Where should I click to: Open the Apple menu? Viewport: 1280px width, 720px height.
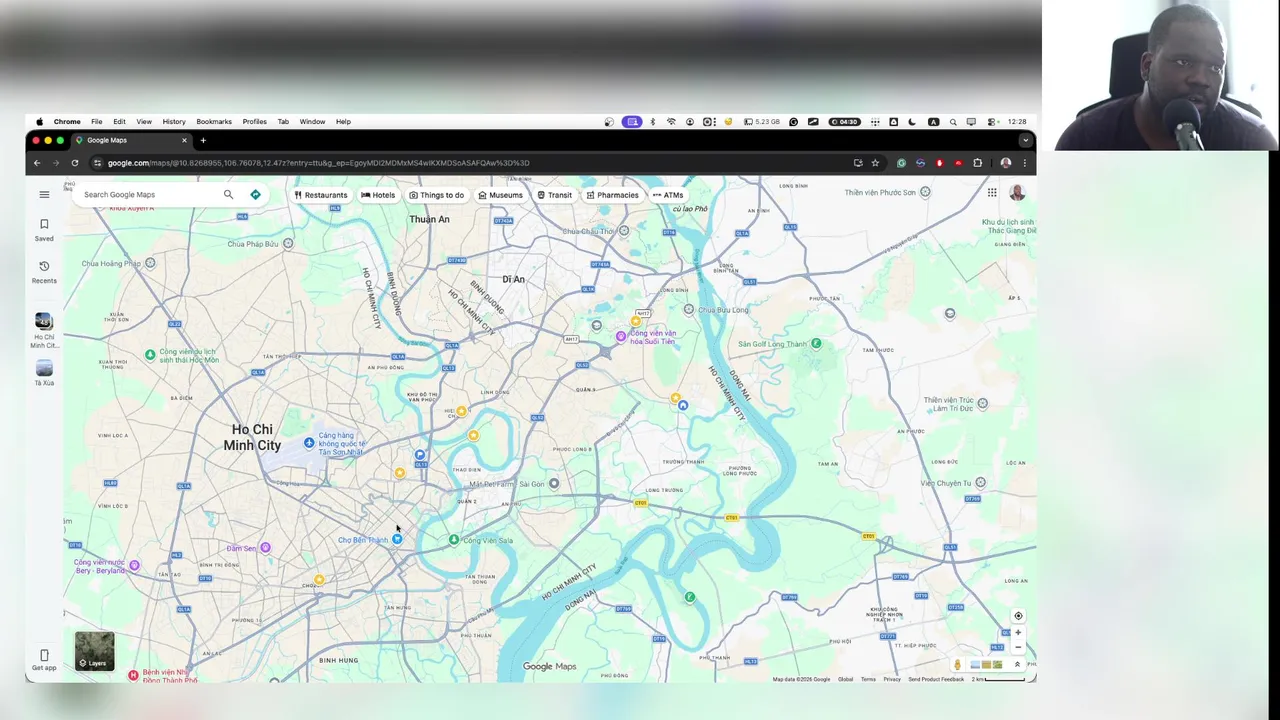[39, 122]
